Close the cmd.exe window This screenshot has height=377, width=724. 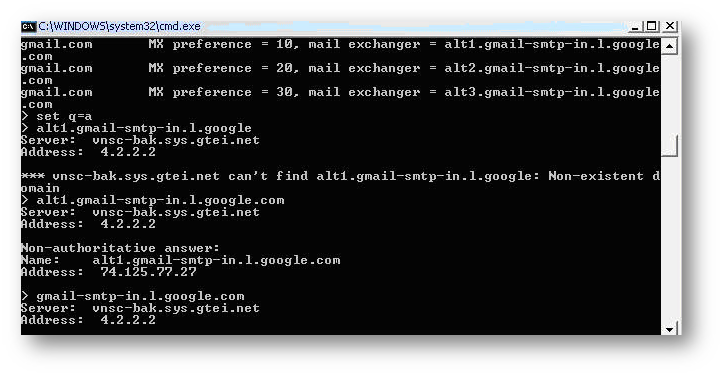(670, 26)
